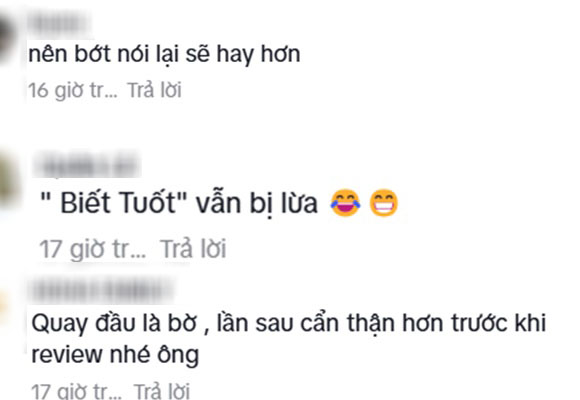Select the comment "nên bớt nói lại sẽ hay hơn"
The image size is (580, 400).
pyautogui.click(x=164, y=54)
